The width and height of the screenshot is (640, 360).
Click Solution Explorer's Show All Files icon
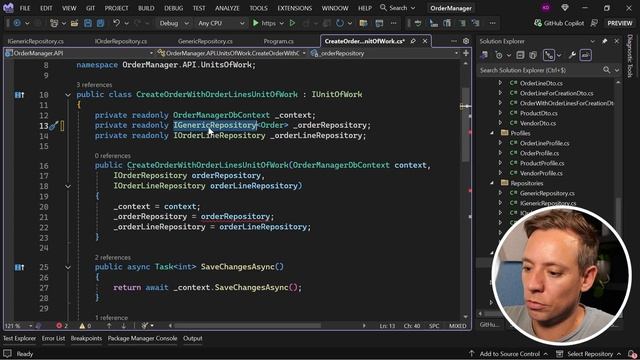tap(533, 55)
